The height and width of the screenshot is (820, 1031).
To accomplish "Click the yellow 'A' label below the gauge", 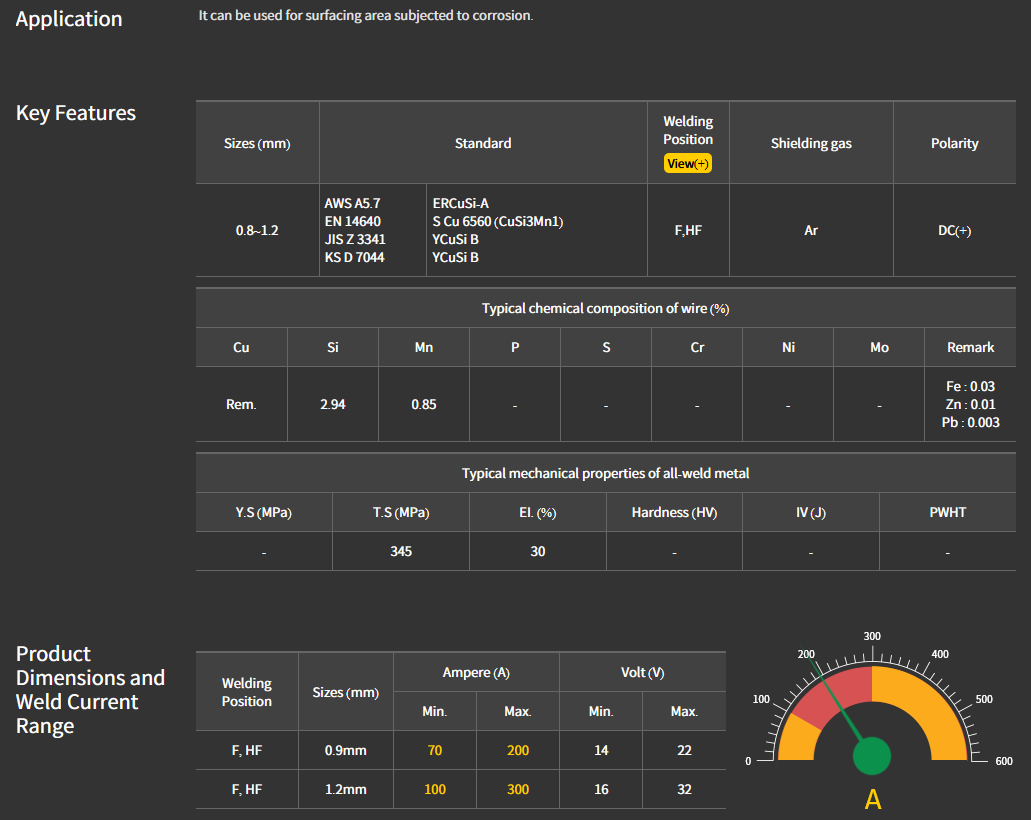I will [872, 800].
